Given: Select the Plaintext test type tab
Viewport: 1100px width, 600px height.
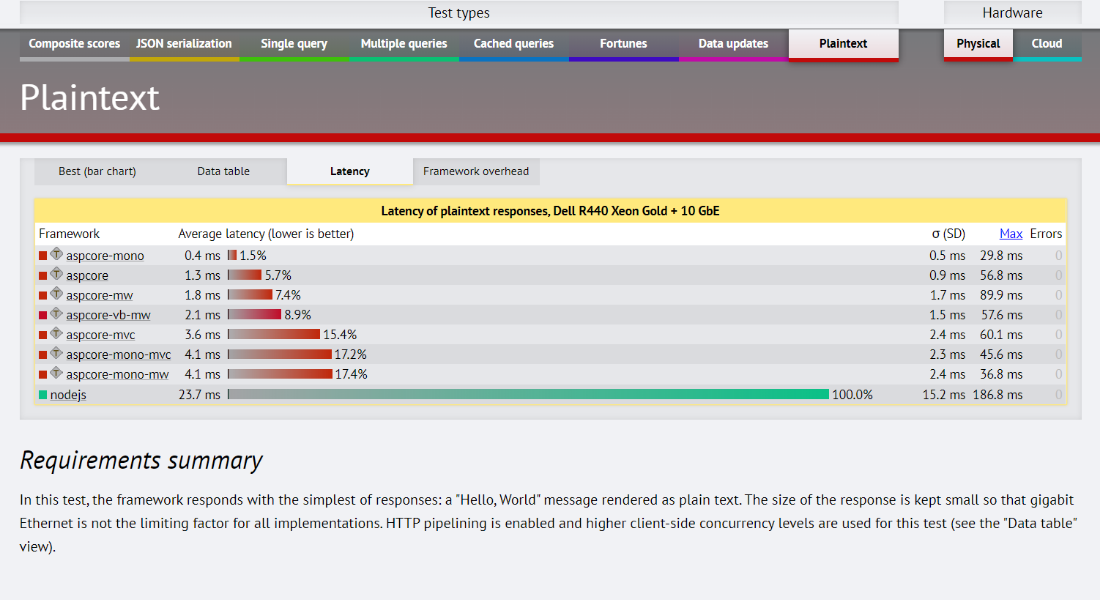Looking at the screenshot, I should pos(843,45).
